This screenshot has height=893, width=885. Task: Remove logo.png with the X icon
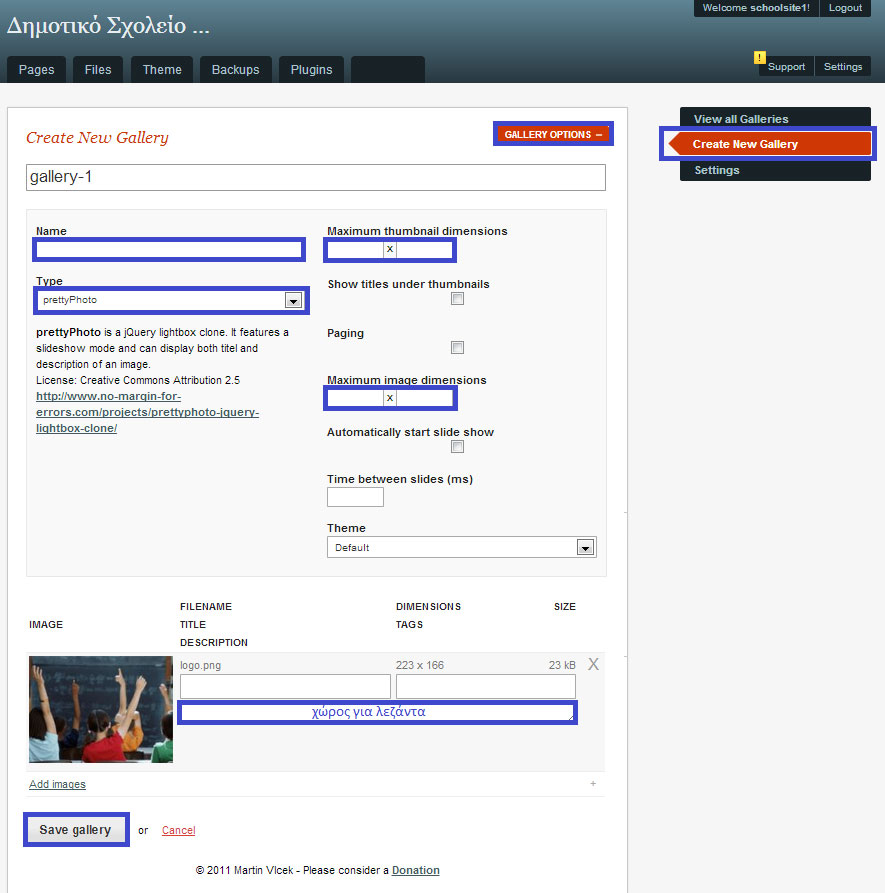point(593,664)
